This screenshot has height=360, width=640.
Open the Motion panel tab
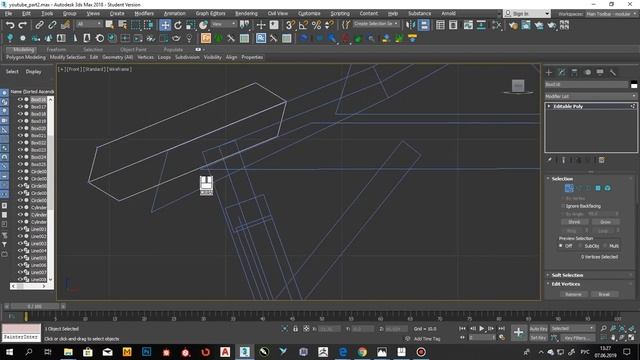pos(587,72)
